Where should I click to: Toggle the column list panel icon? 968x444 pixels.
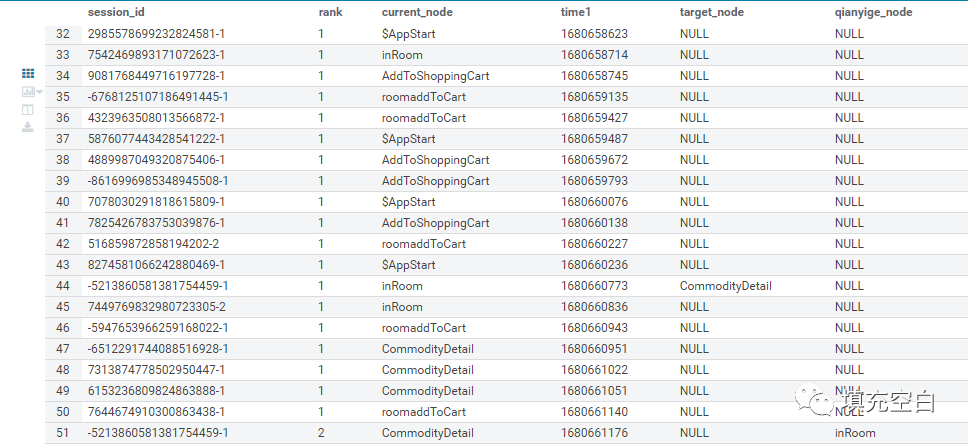click(x=28, y=110)
